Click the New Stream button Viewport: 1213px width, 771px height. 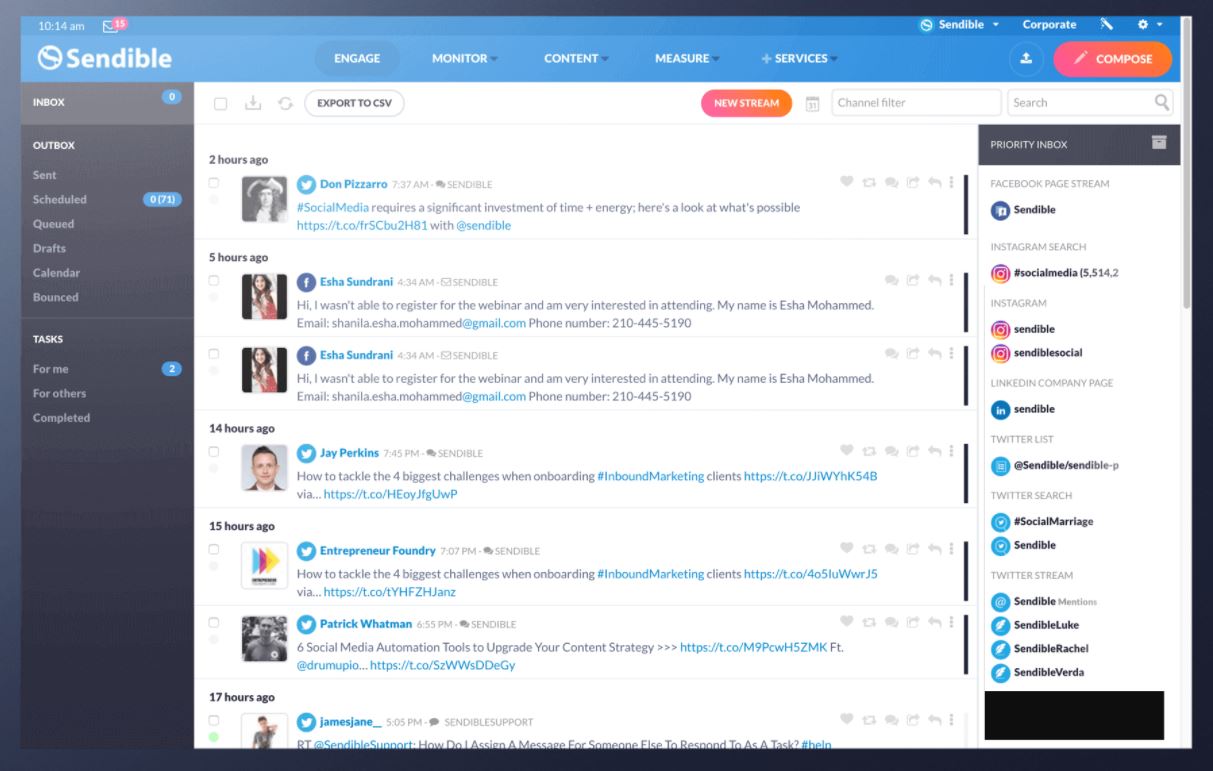pos(746,103)
